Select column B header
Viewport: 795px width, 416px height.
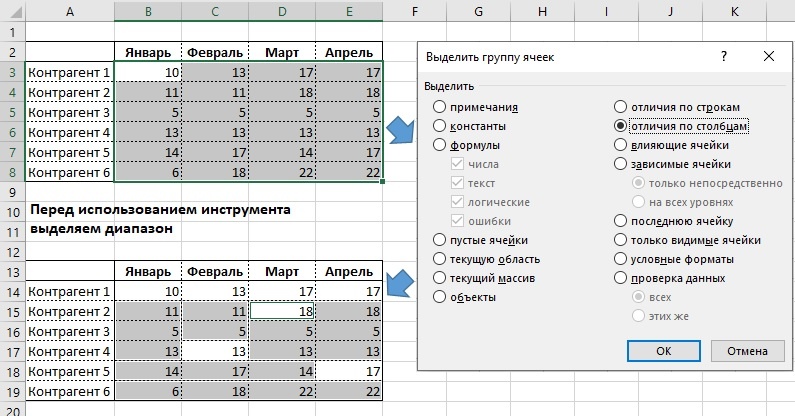pos(148,11)
